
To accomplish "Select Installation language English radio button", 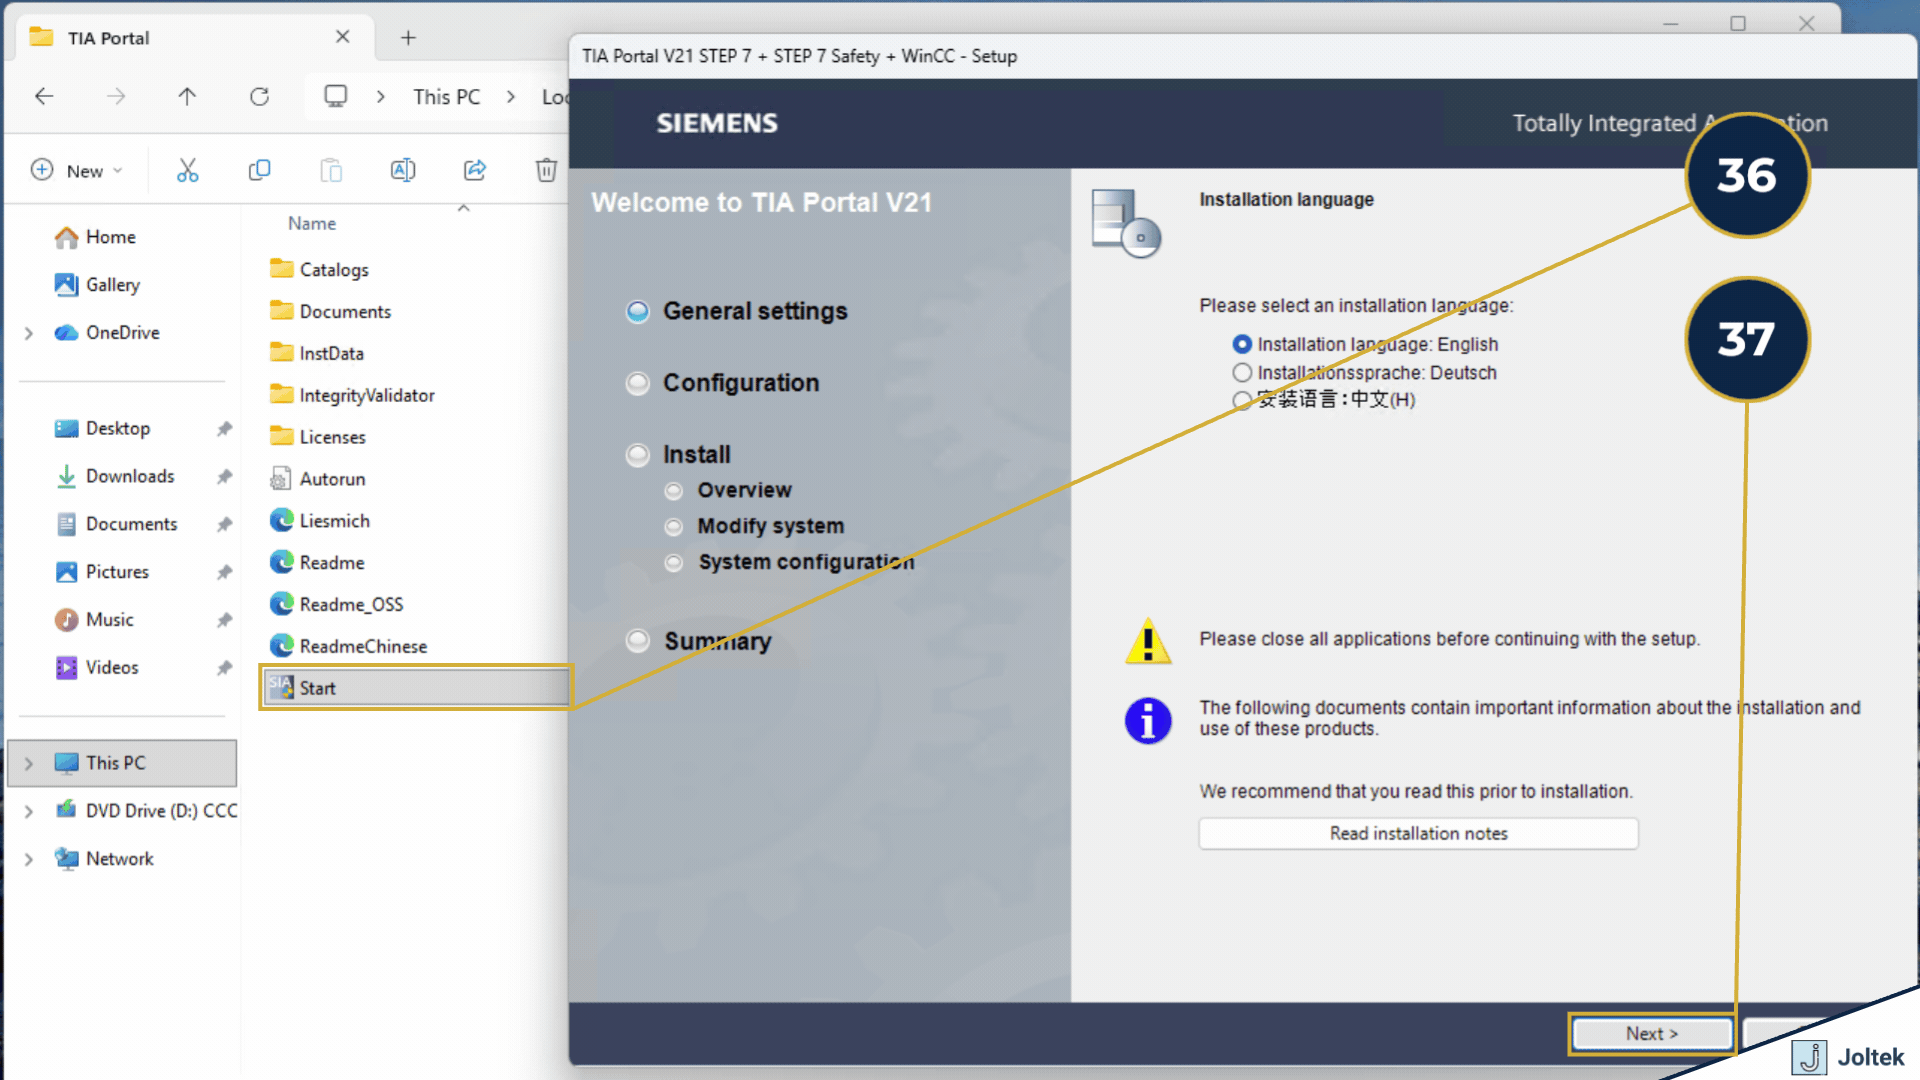I will pos(1242,344).
